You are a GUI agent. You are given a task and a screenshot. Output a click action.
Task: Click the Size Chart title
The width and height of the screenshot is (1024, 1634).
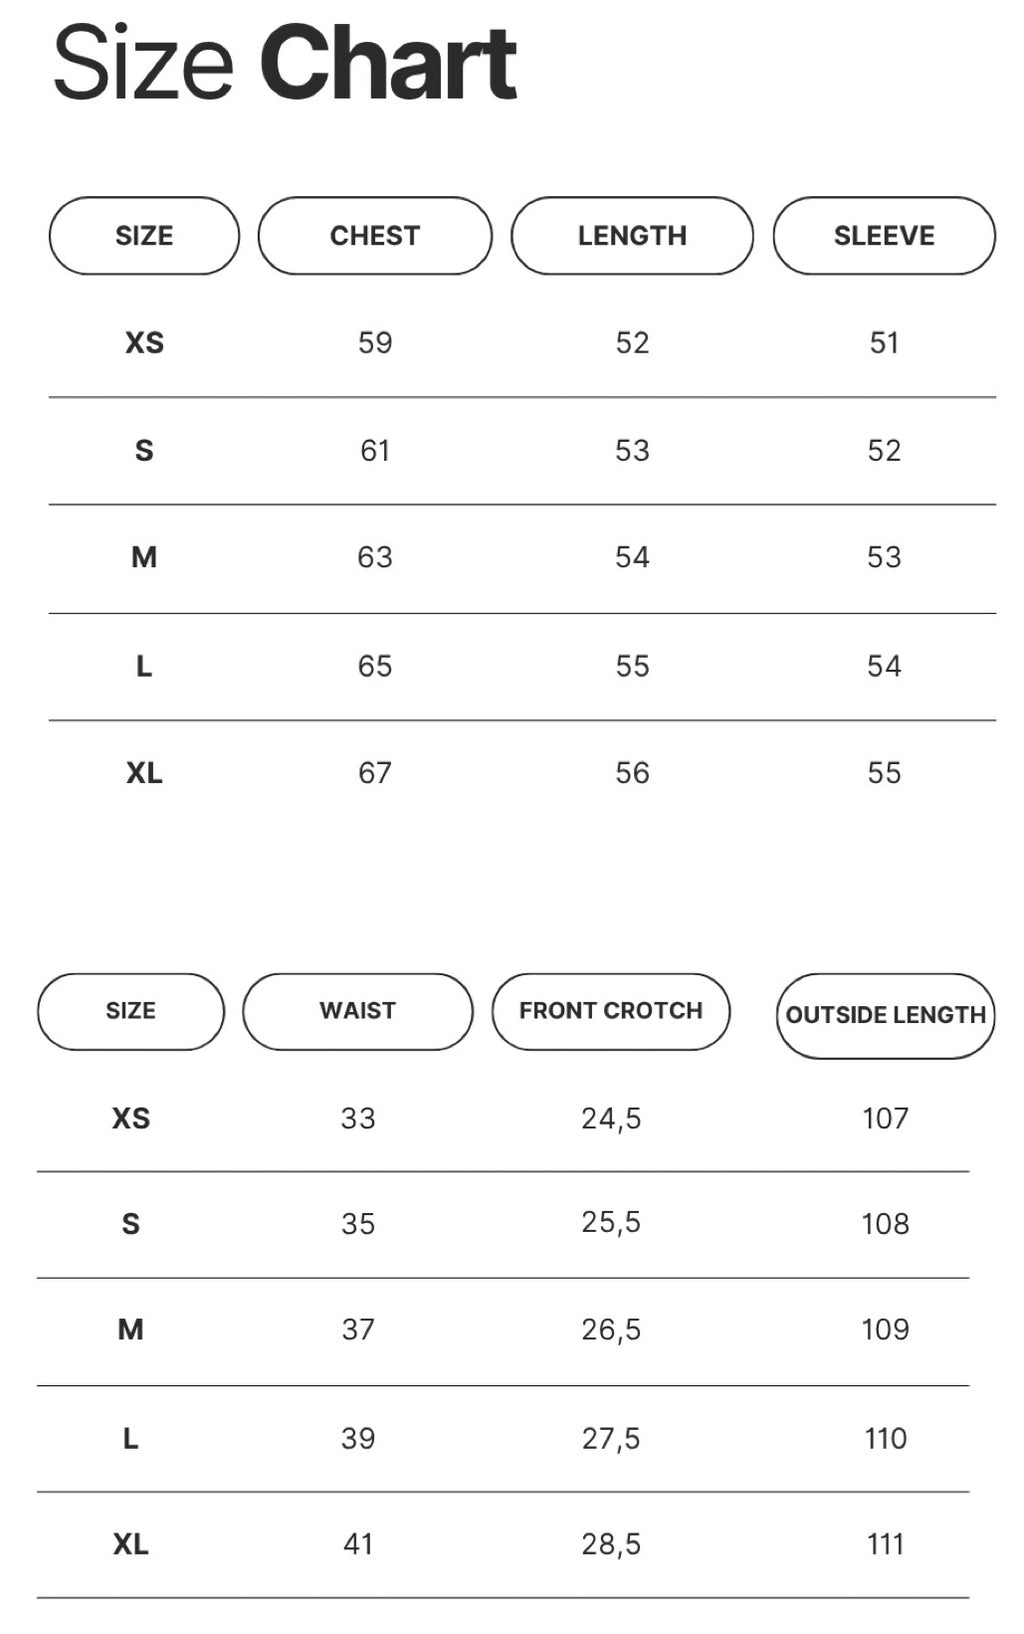click(x=285, y=64)
